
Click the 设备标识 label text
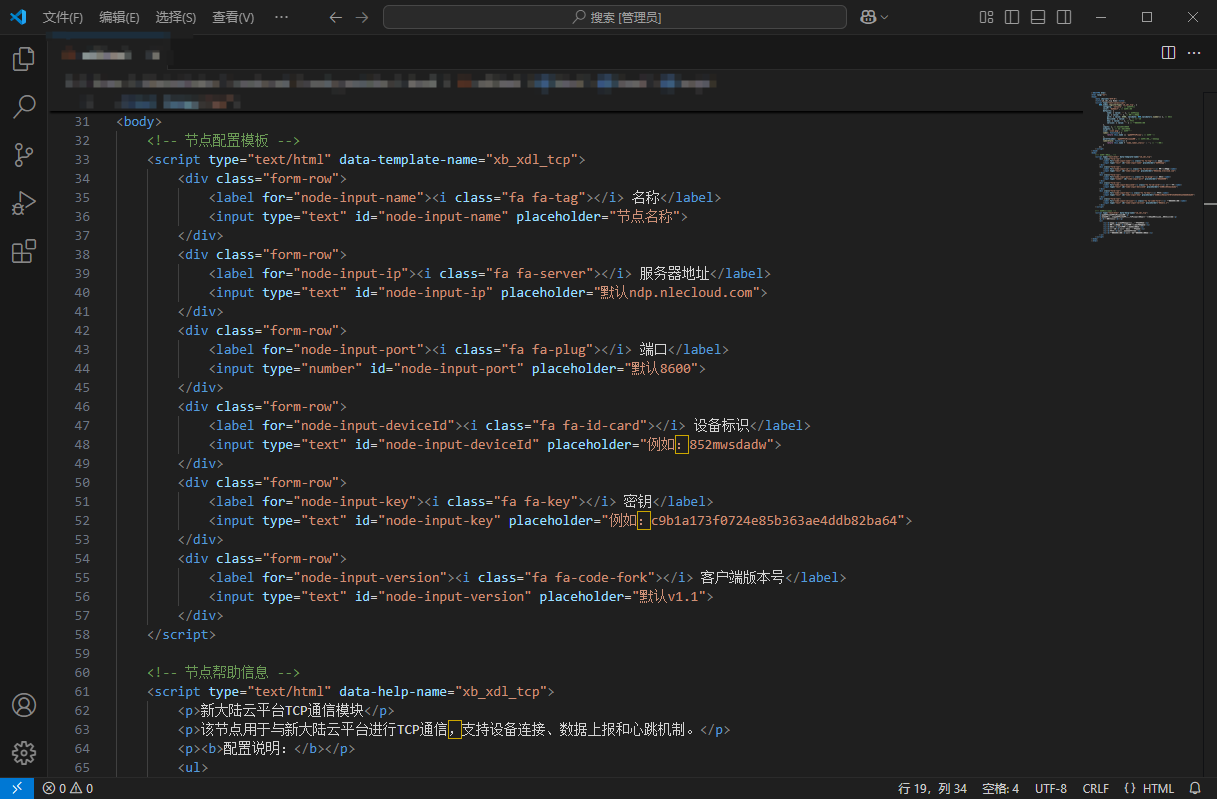coord(721,425)
